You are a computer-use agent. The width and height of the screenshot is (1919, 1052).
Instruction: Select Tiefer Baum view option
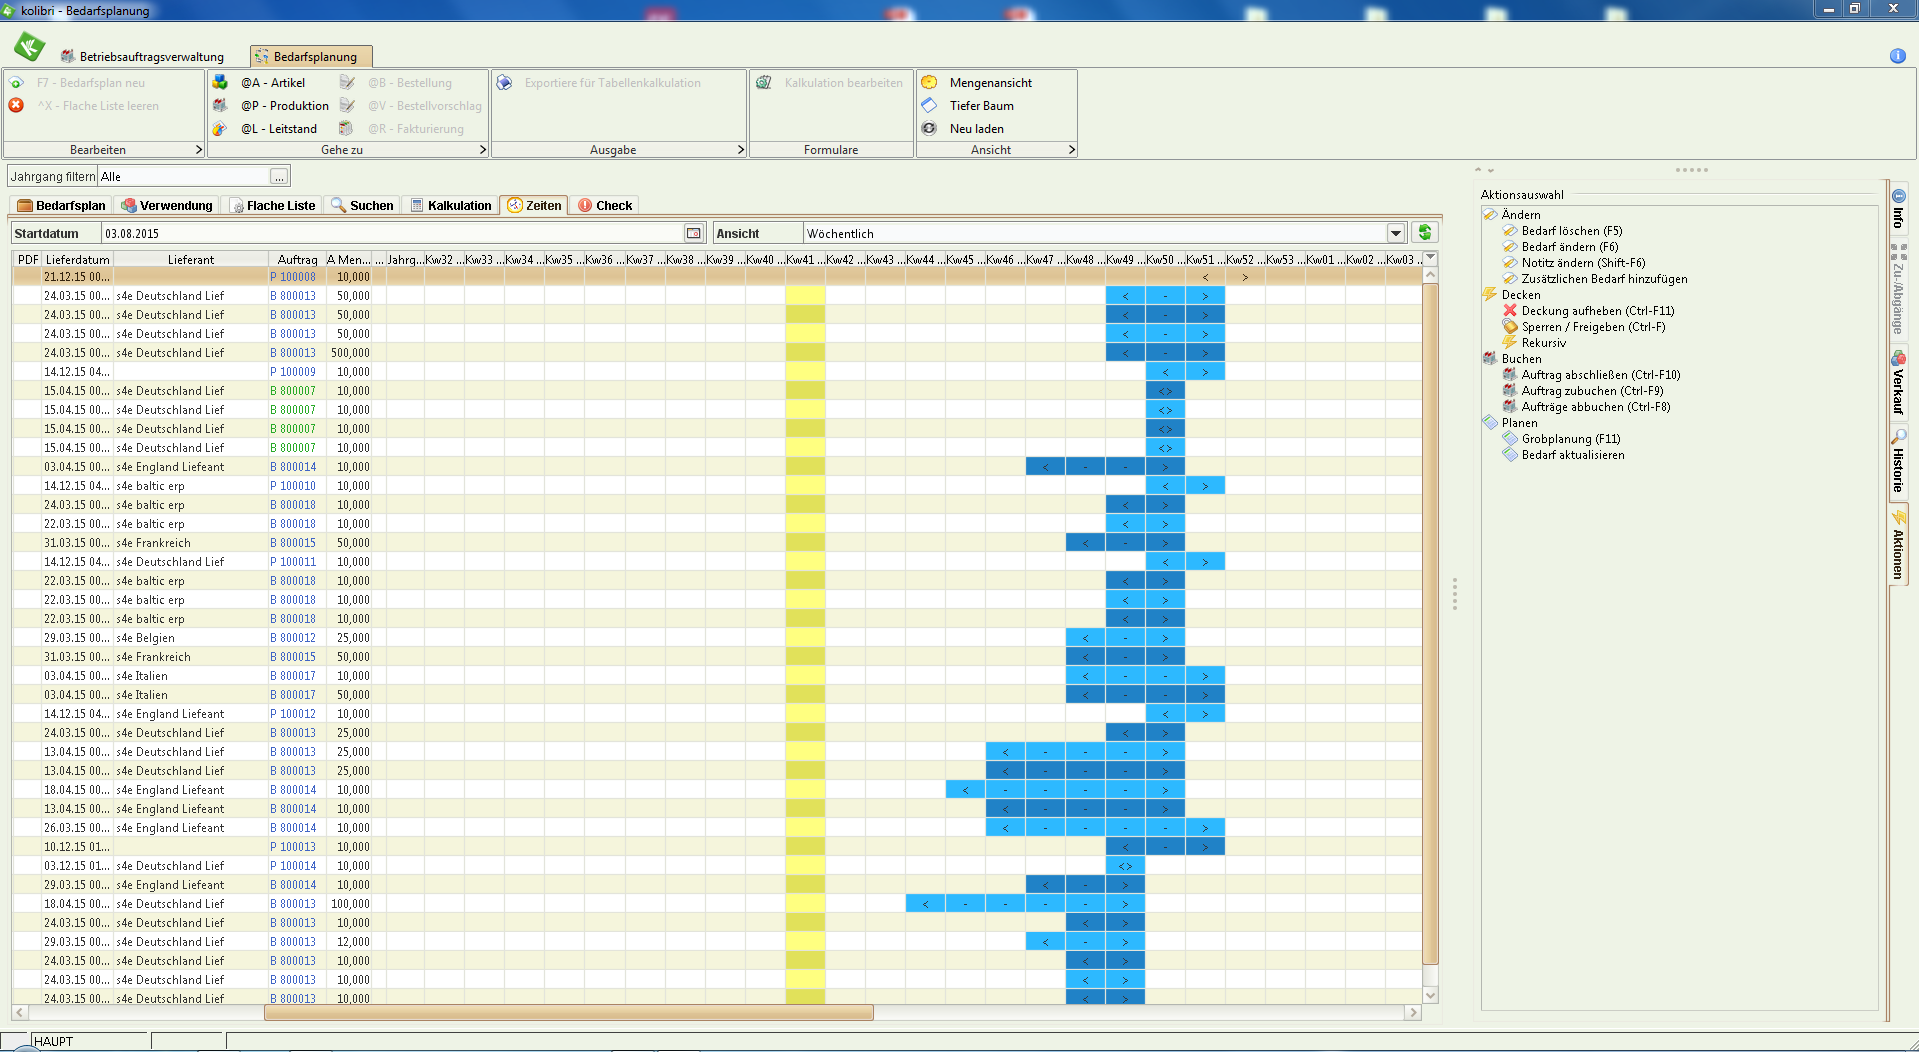click(x=981, y=106)
